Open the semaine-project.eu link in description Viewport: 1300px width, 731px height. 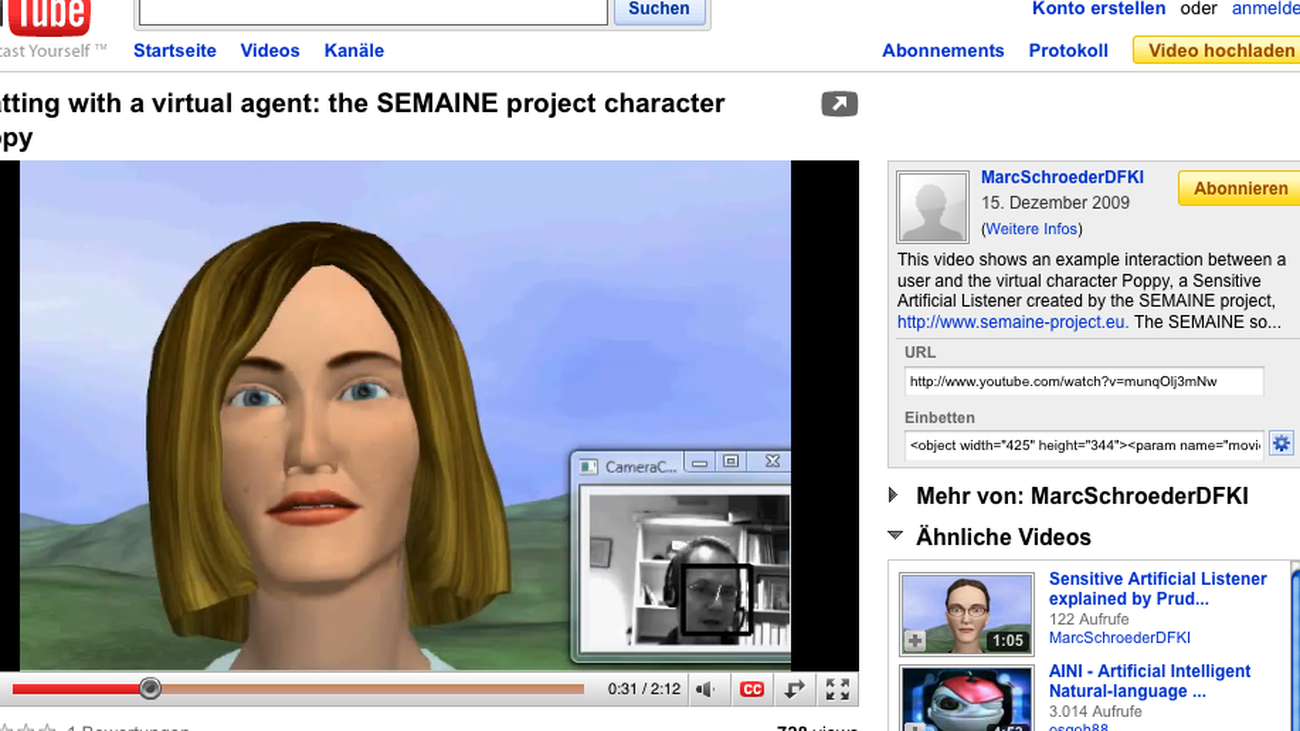tap(1012, 322)
